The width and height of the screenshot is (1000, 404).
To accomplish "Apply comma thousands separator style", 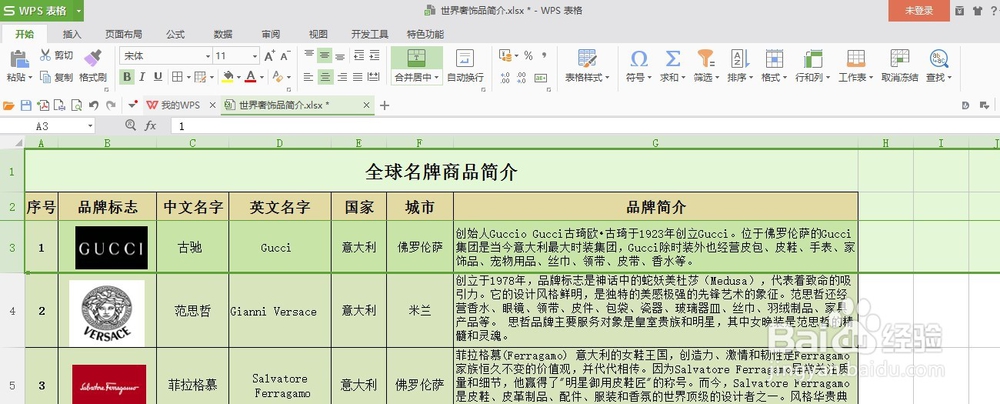I will [x=544, y=56].
